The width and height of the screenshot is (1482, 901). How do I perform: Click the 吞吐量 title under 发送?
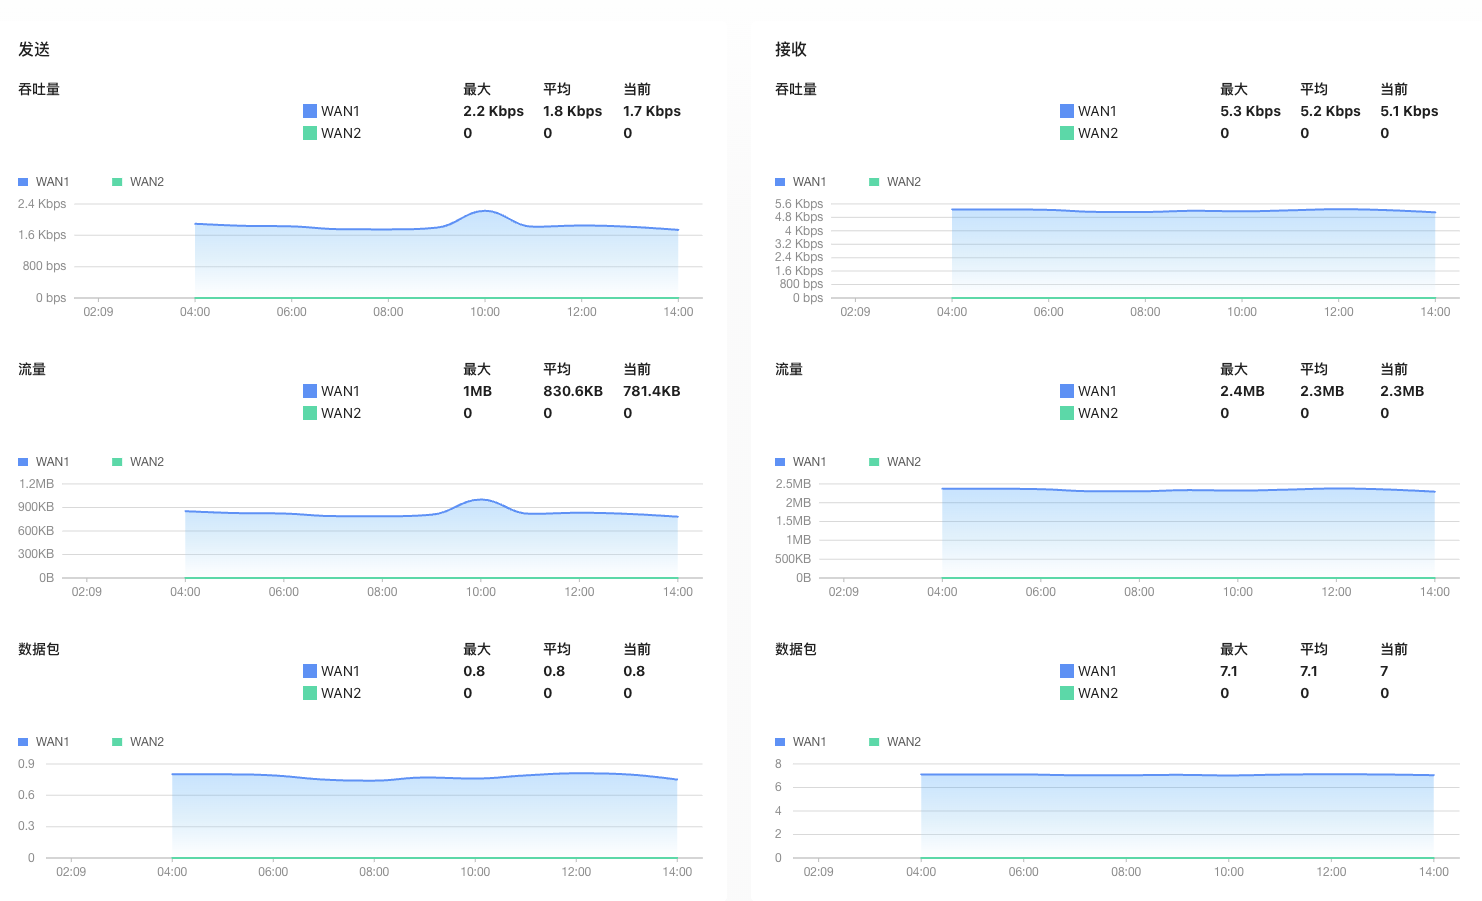point(39,89)
